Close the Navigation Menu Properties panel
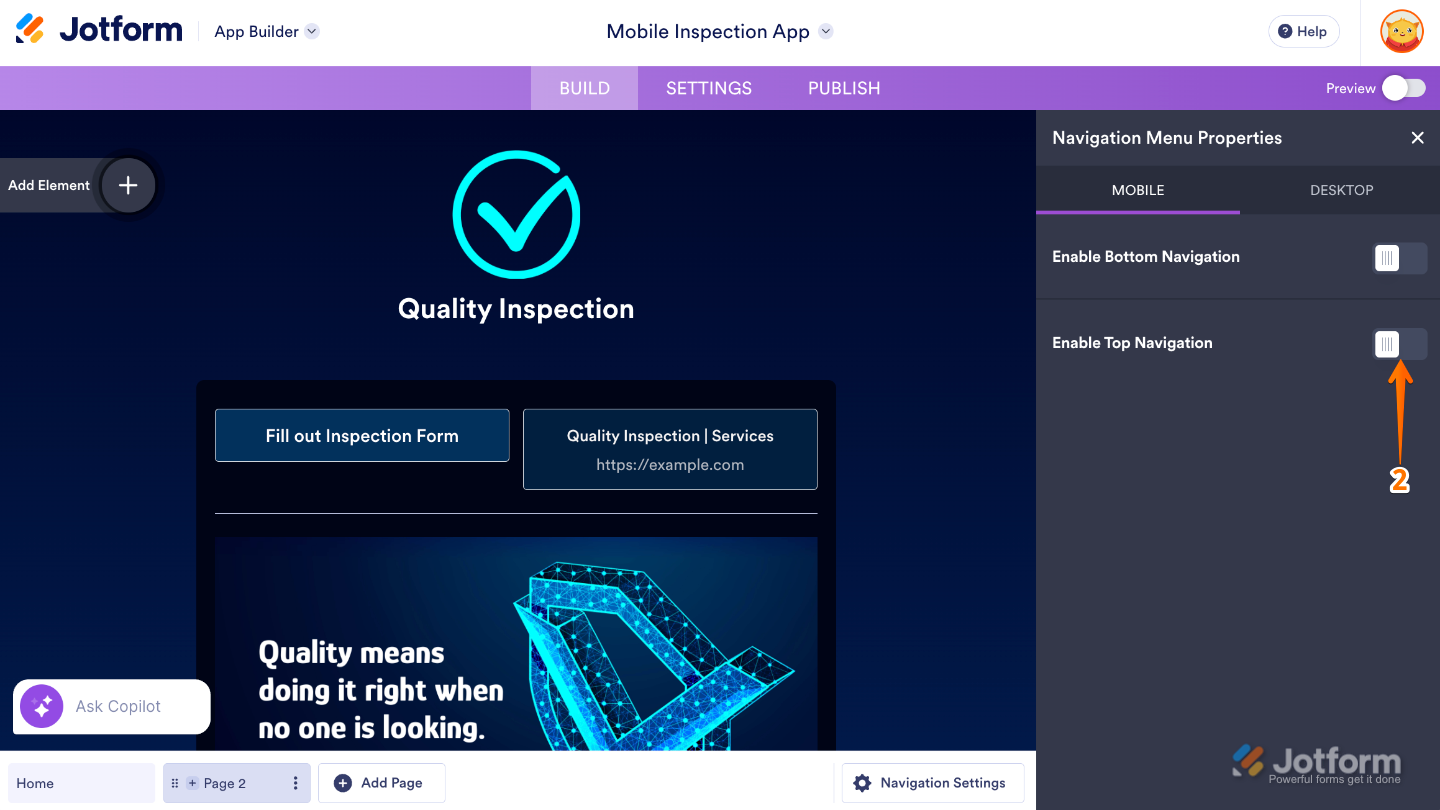The image size is (1440, 810). [1417, 138]
